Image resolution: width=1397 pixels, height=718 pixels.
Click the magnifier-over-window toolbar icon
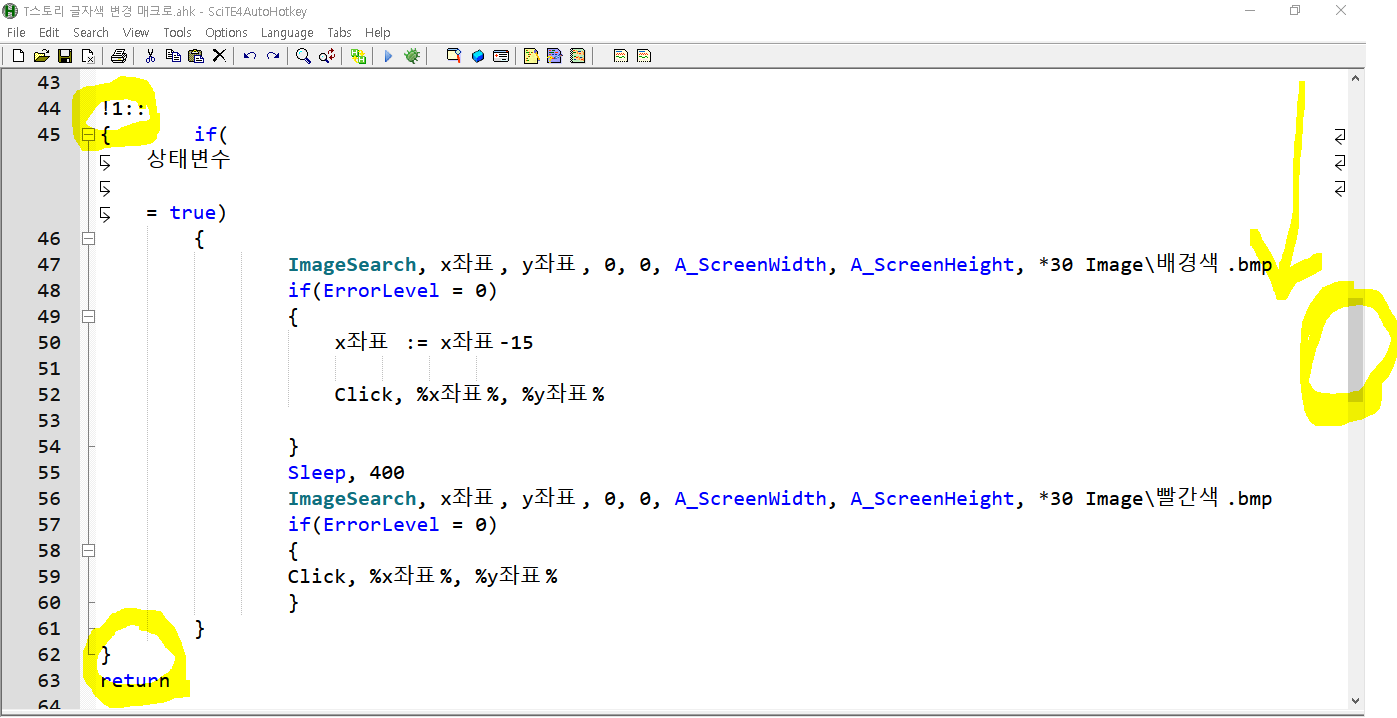(454, 56)
